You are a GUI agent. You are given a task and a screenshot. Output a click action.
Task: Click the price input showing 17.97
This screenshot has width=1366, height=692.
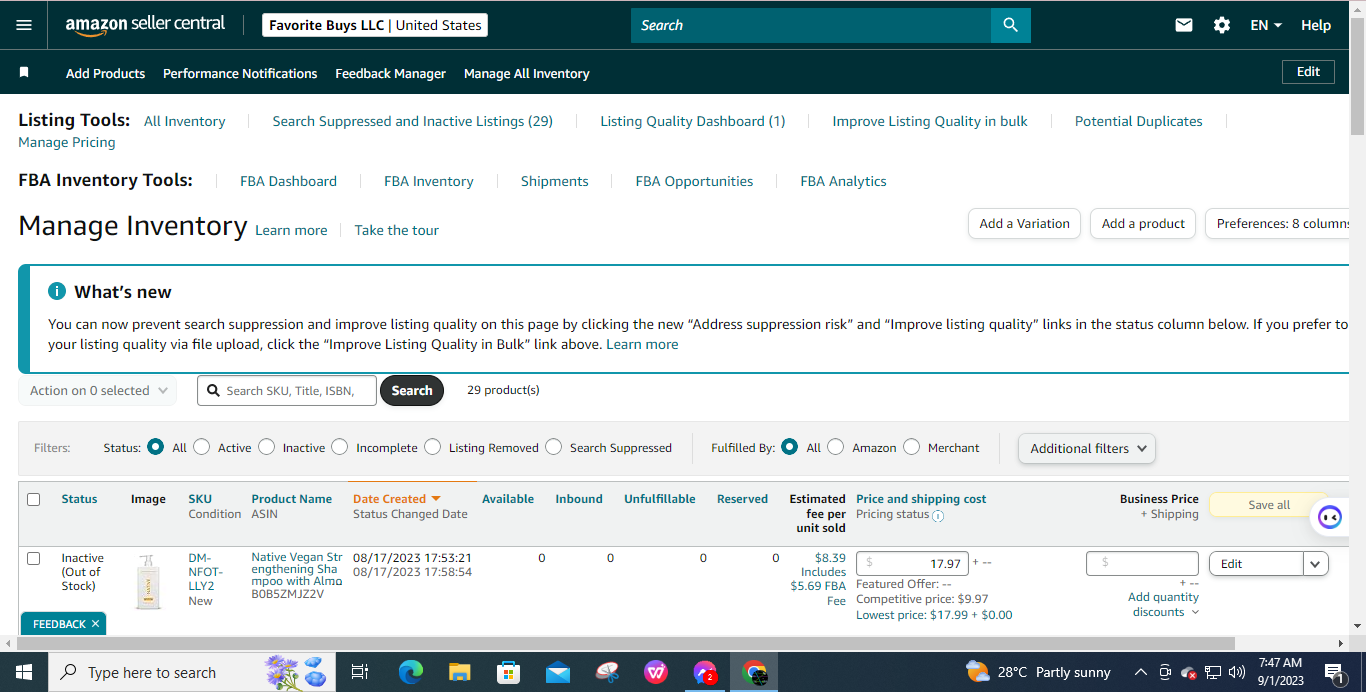coord(912,563)
